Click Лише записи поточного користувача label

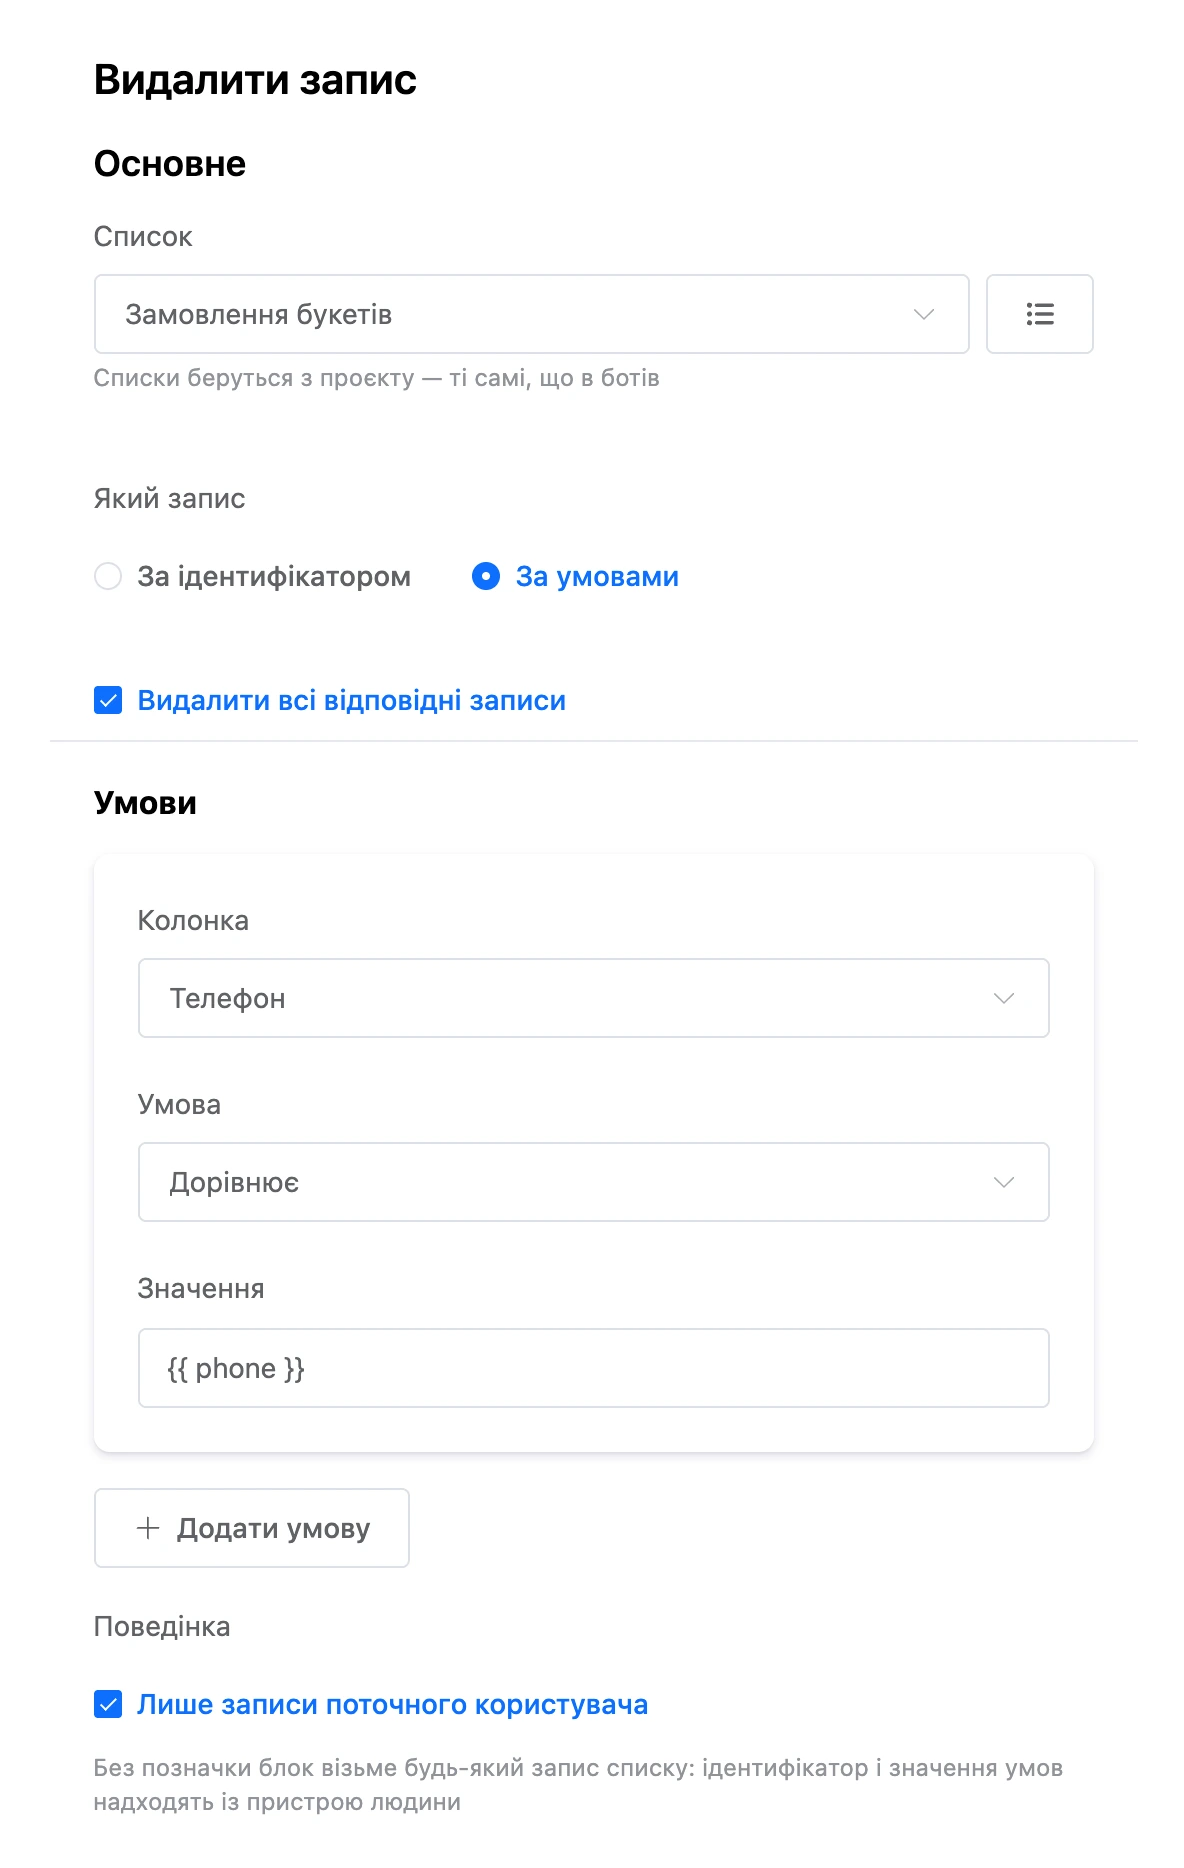point(393,1705)
